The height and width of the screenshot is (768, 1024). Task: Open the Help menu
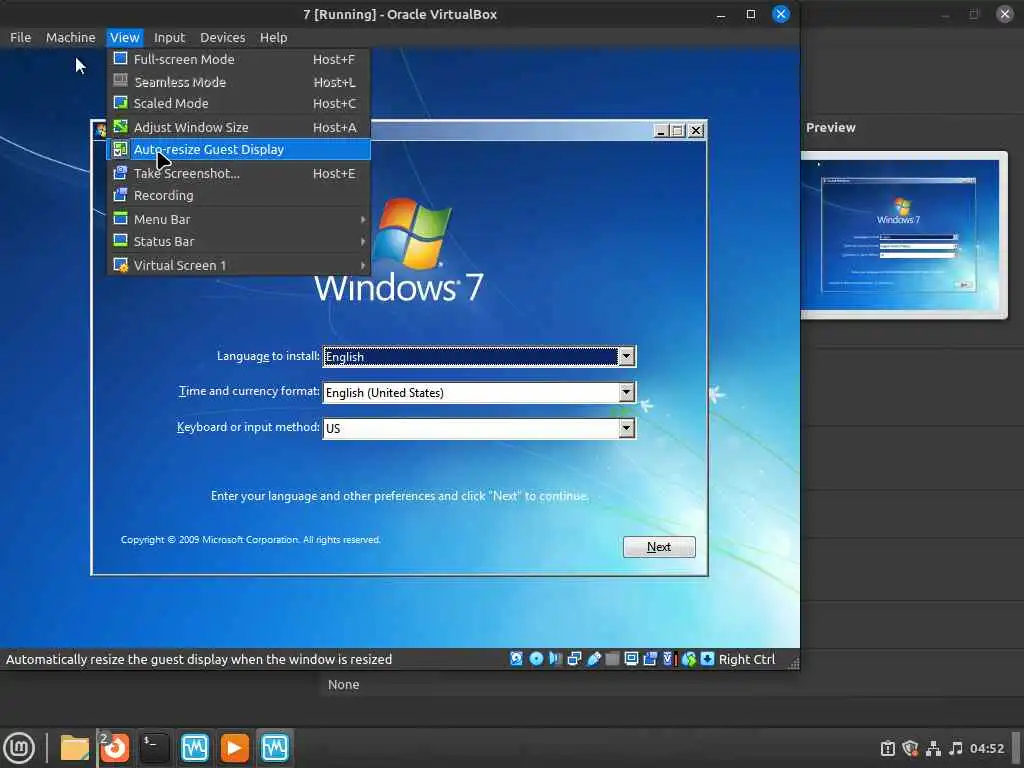(274, 37)
